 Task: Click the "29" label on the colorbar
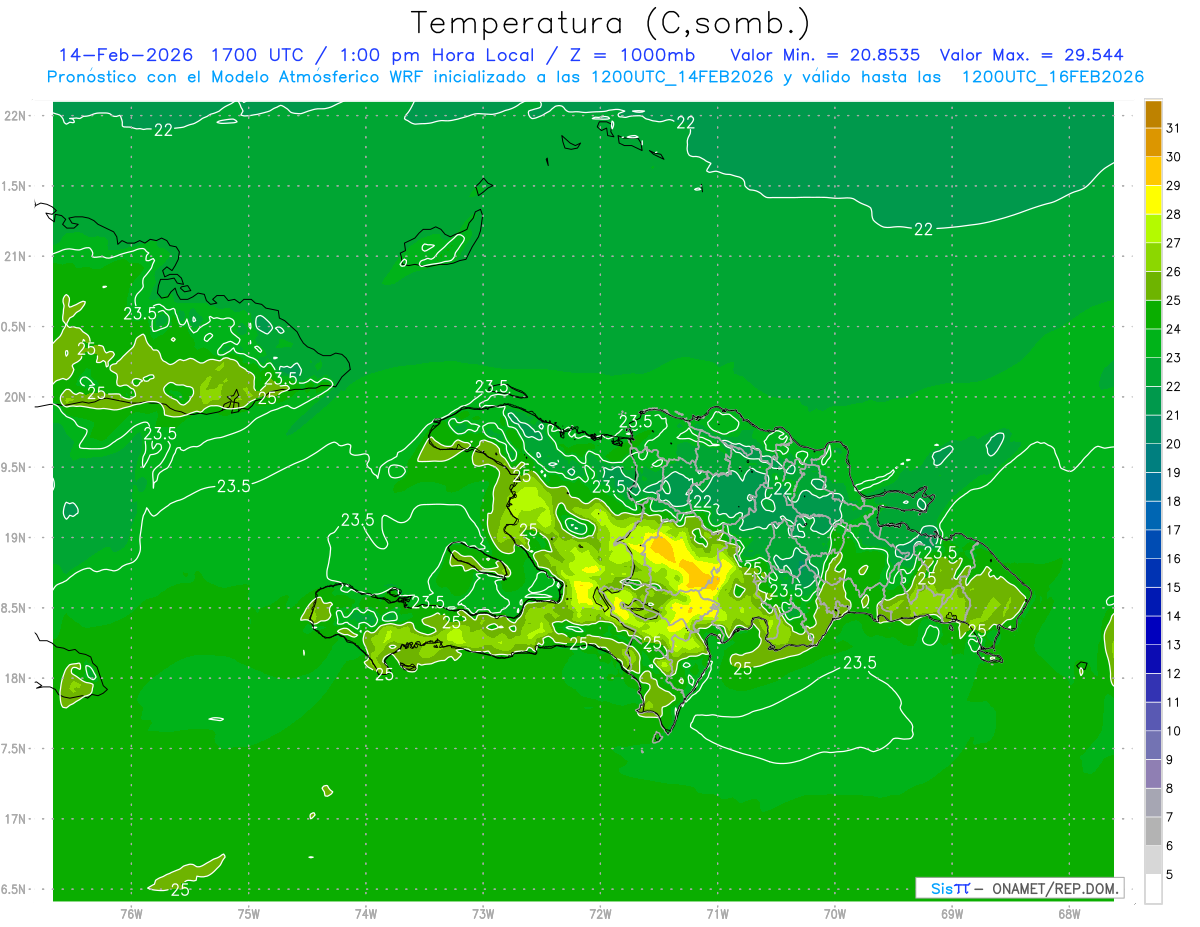1173,186
